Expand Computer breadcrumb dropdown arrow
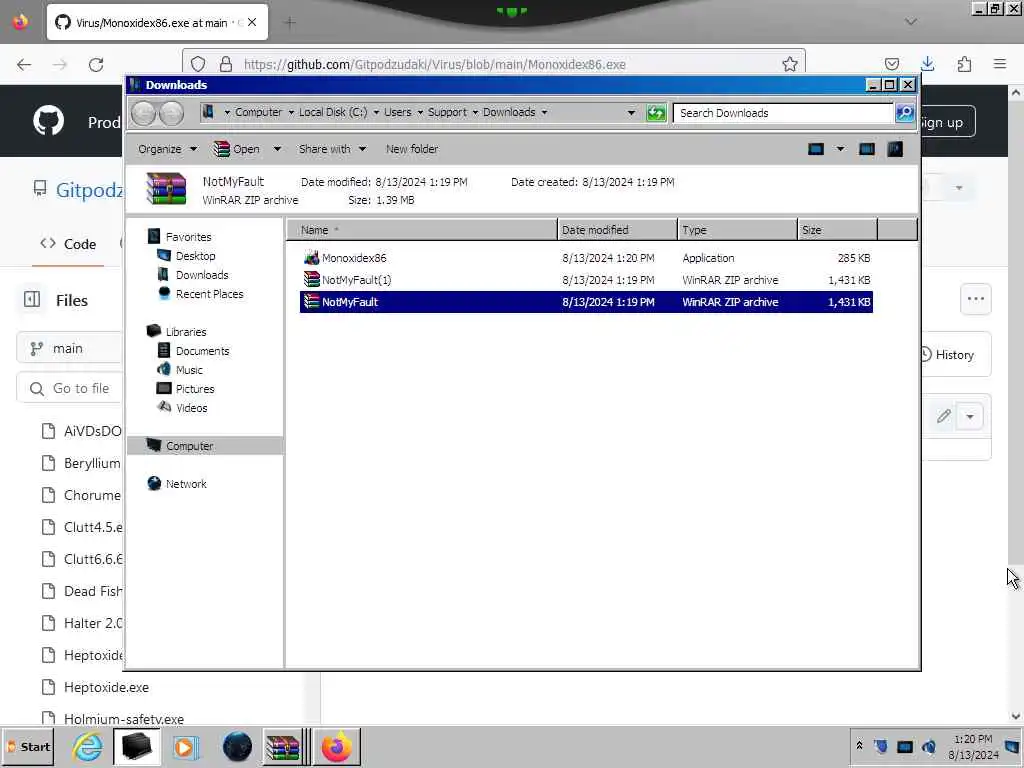 [291, 112]
